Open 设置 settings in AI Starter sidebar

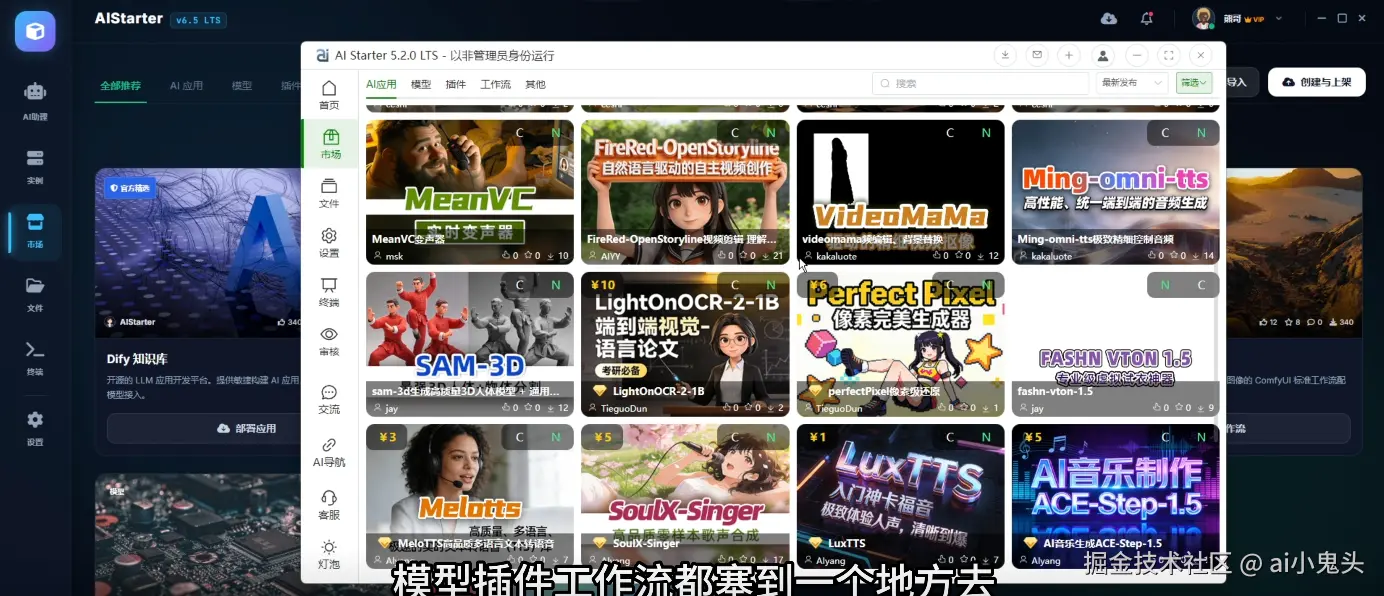pyautogui.click(x=329, y=243)
